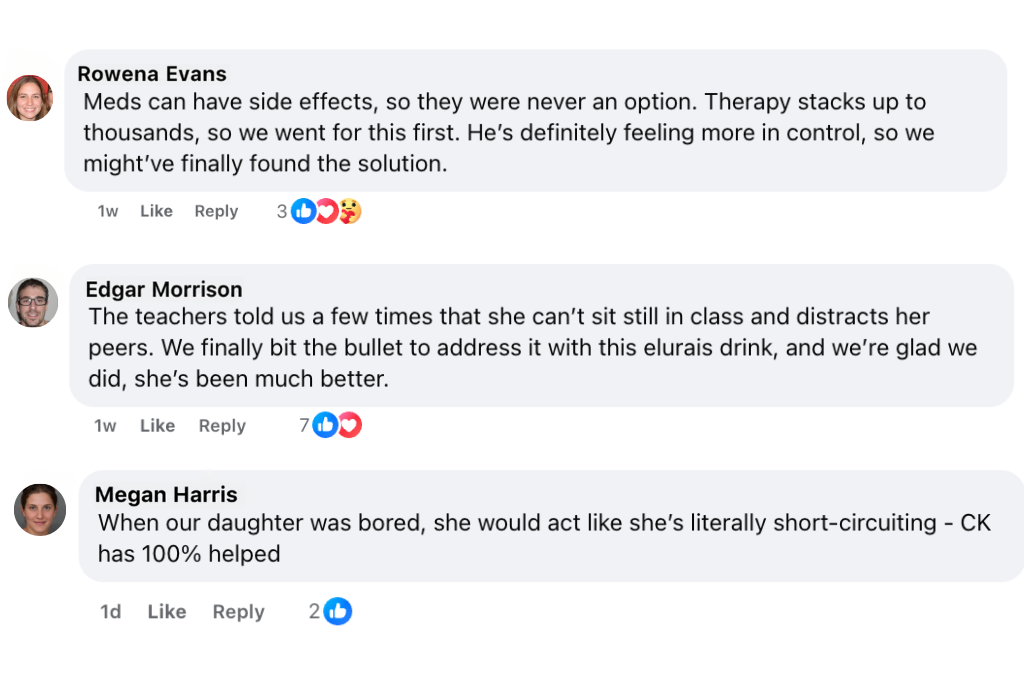Click the red heart reaction on Rowena's comment
Image resolution: width=1024 pixels, height=682 pixels.
click(x=327, y=211)
